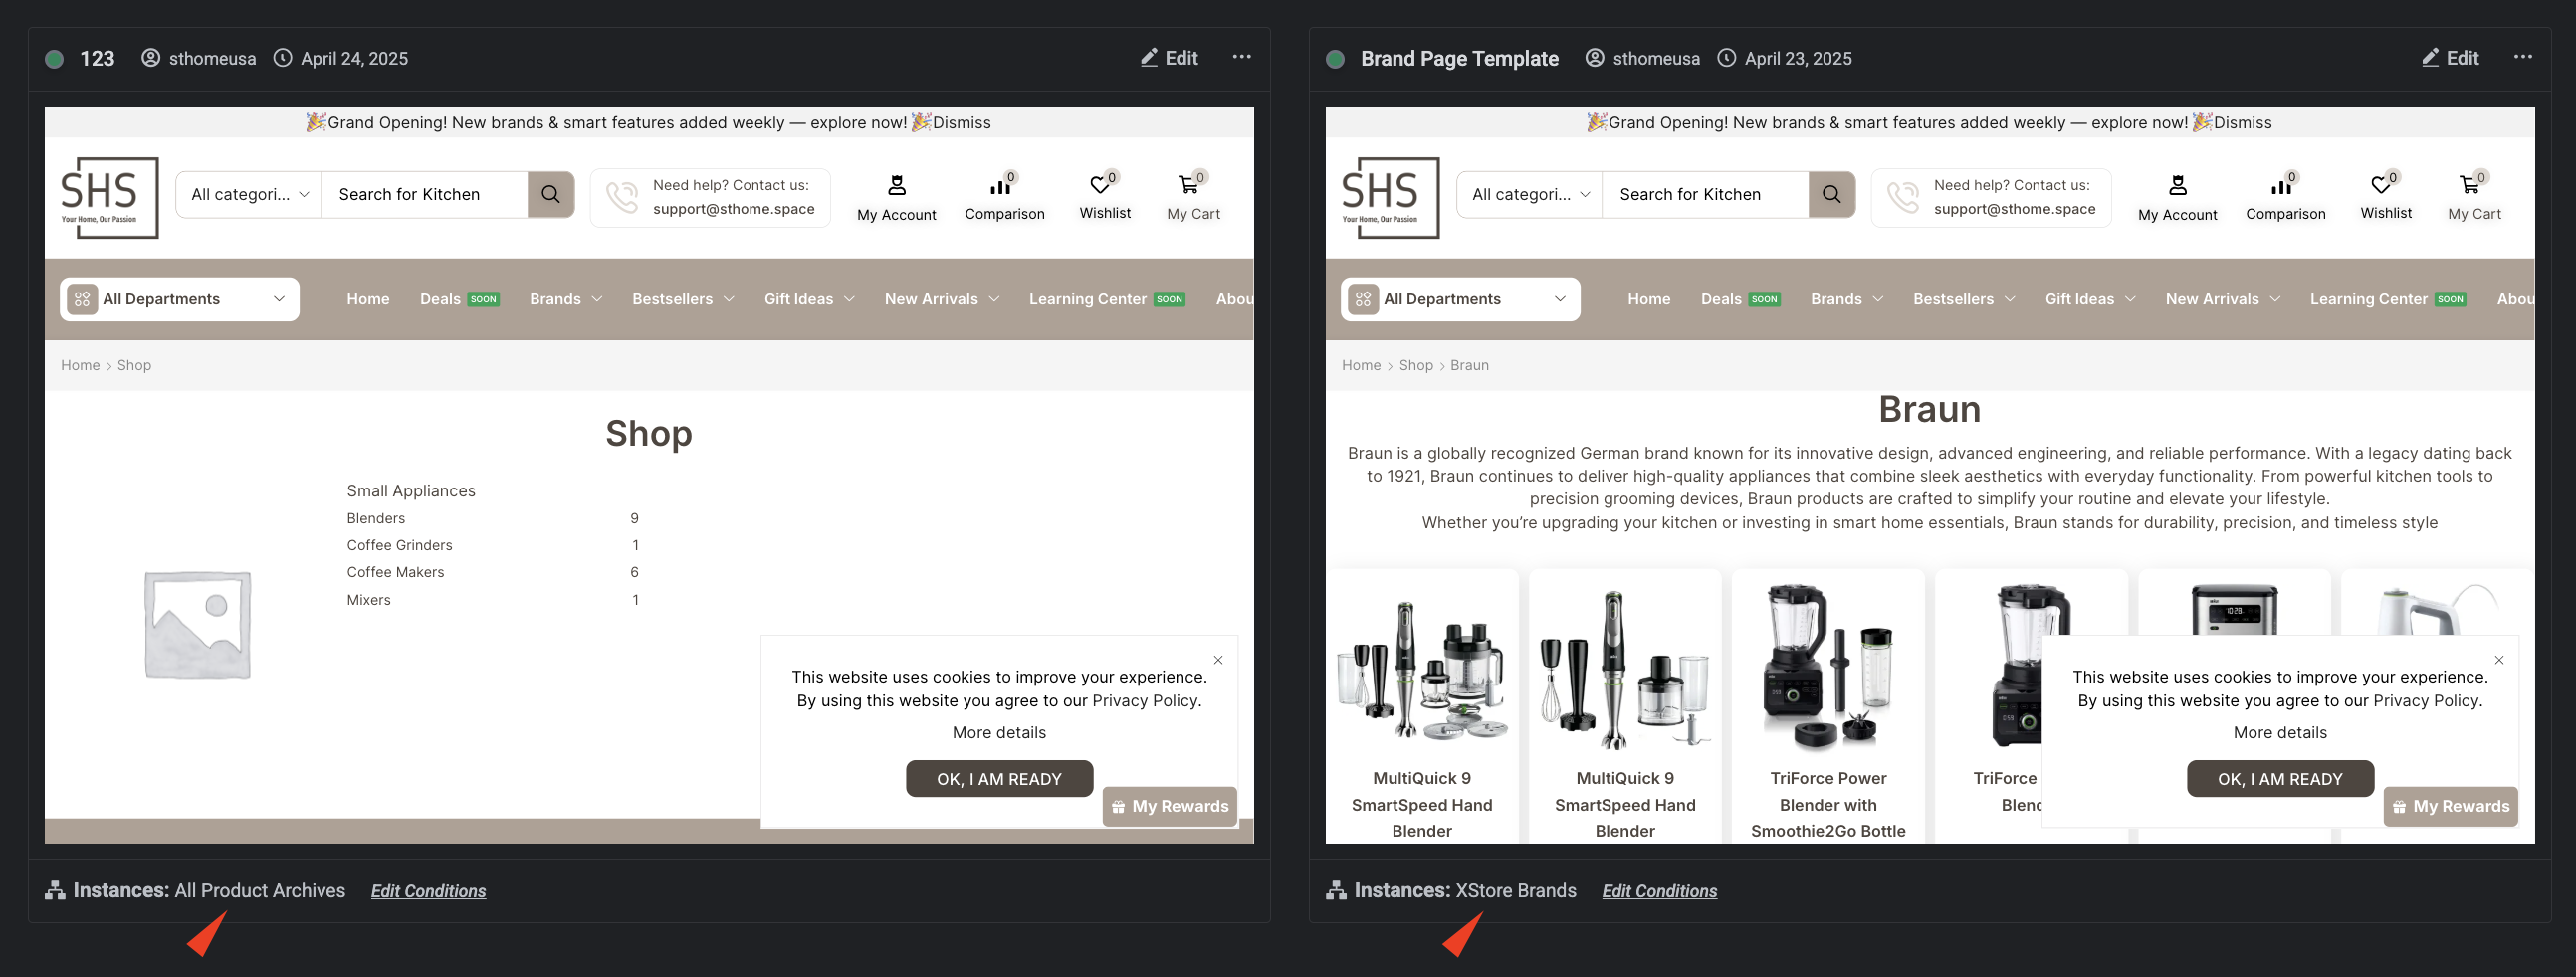Viewport: 2576px width, 977px height.
Task: Click Home breadcrumb in 123 preview
Action: pos(80,365)
